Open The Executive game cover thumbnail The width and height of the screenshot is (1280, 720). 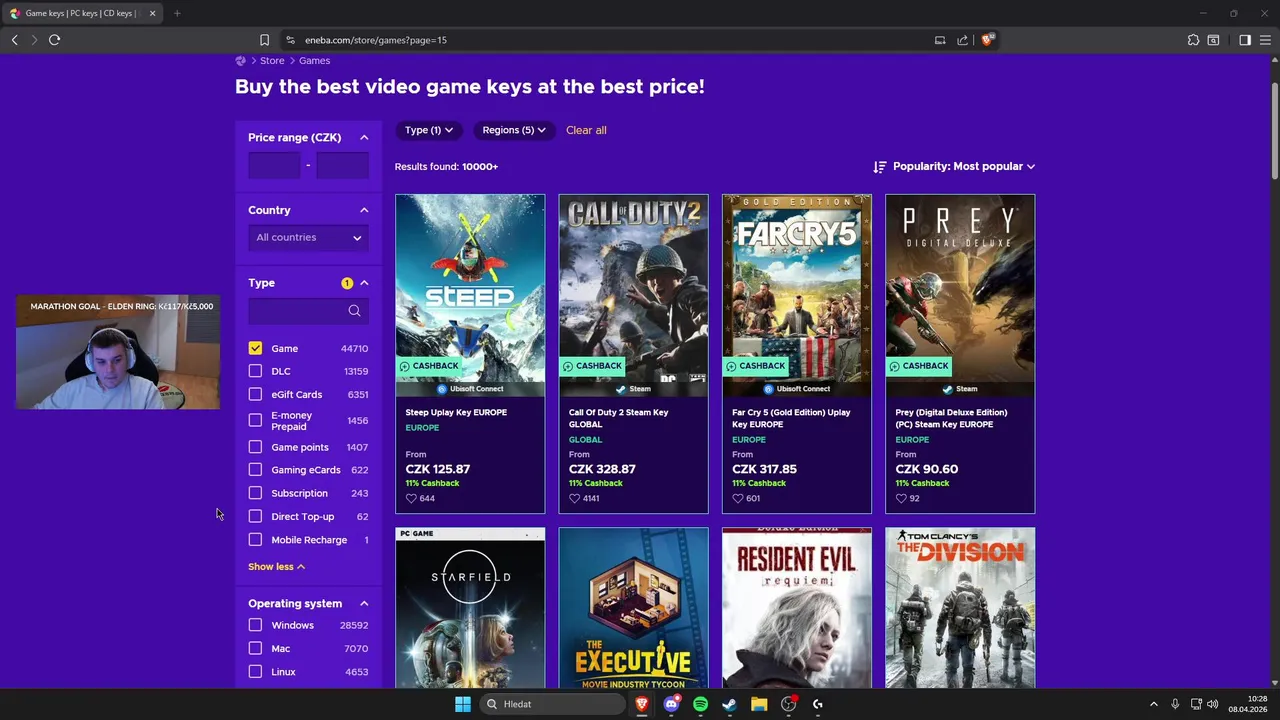click(x=633, y=608)
